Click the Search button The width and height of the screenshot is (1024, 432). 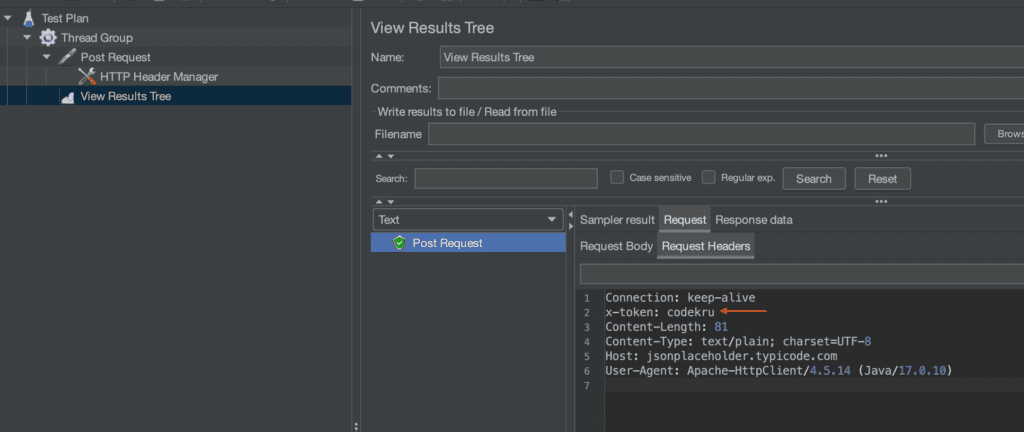(x=813, y=179)
